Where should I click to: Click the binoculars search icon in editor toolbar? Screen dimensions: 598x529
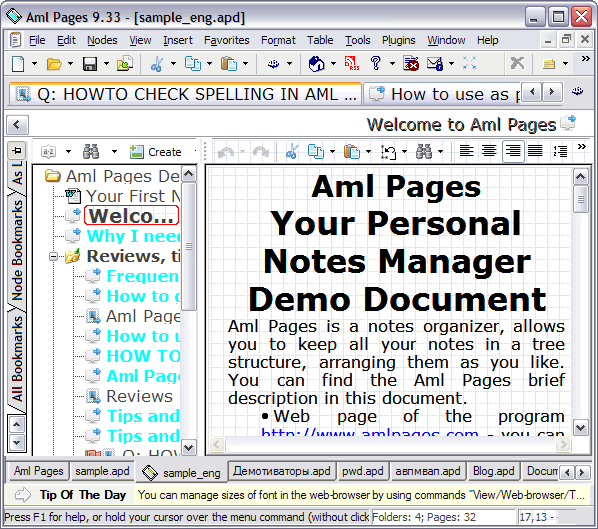[x=424, y=151]
